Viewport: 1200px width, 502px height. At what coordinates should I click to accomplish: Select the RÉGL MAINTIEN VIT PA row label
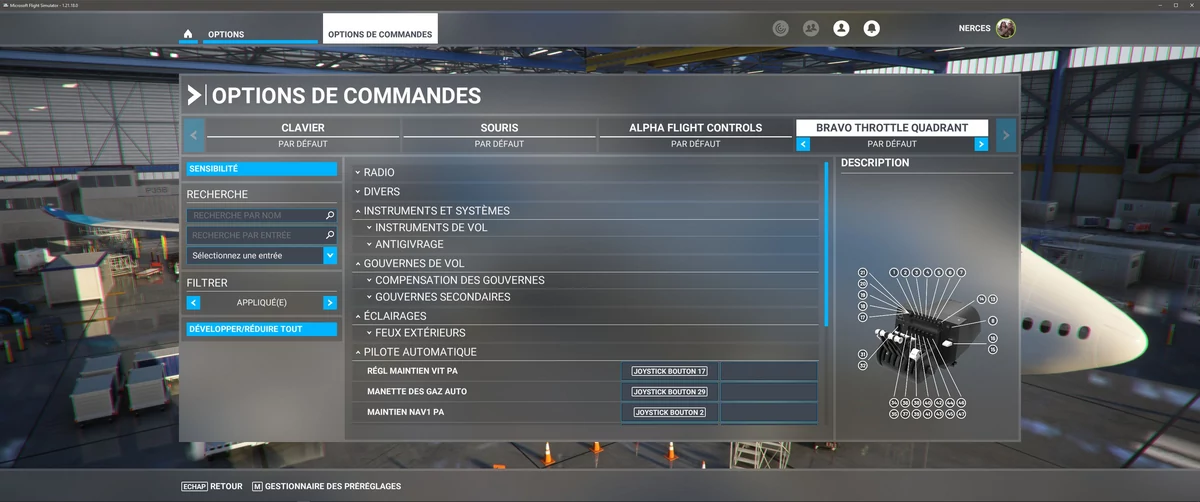point(412,371)
